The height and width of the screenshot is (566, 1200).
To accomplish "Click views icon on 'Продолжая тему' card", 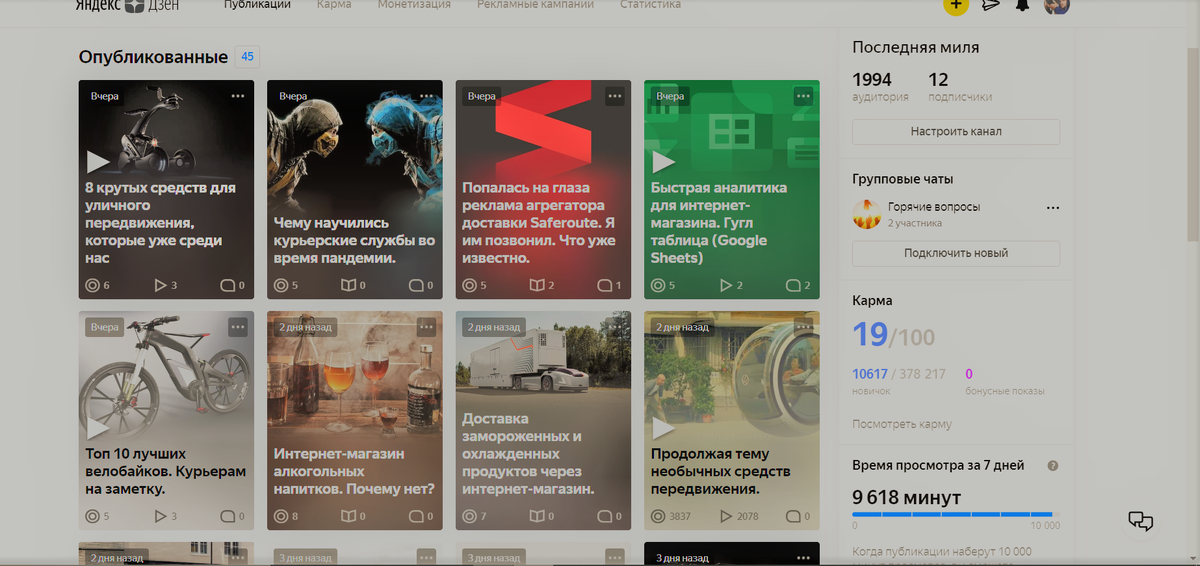I will (658, 517).
